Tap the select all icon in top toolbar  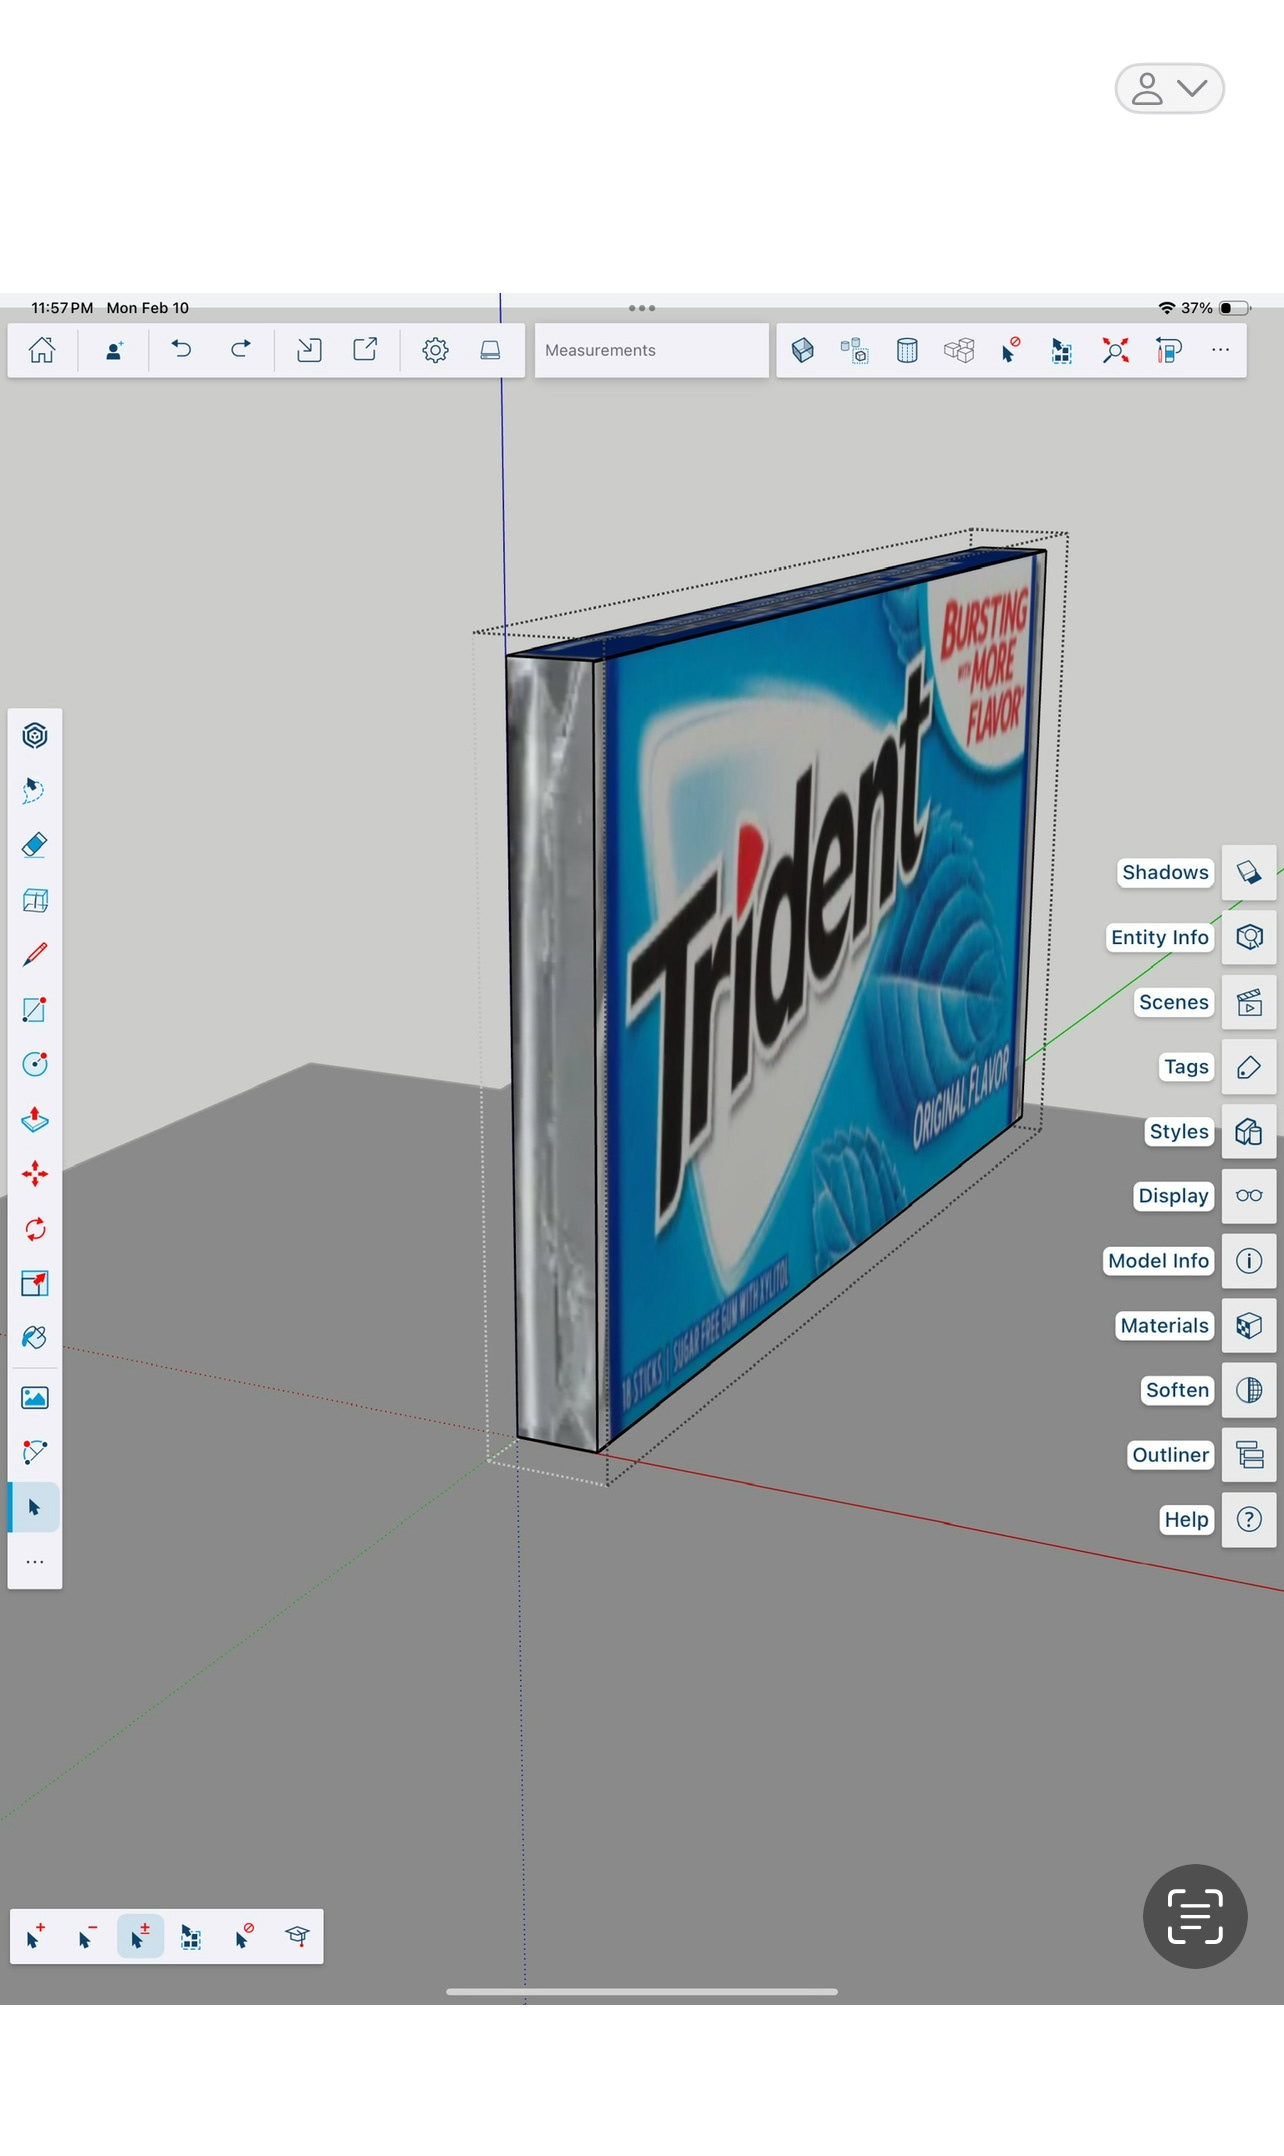(x=1062, y=350)
